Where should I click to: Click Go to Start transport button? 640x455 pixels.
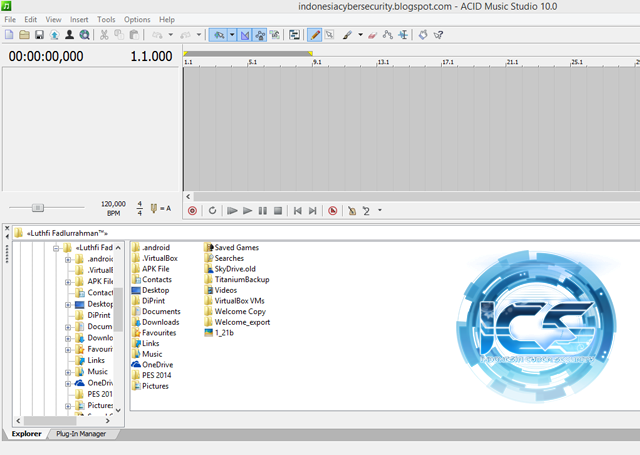pyautogui.click(x=298, y=211)
